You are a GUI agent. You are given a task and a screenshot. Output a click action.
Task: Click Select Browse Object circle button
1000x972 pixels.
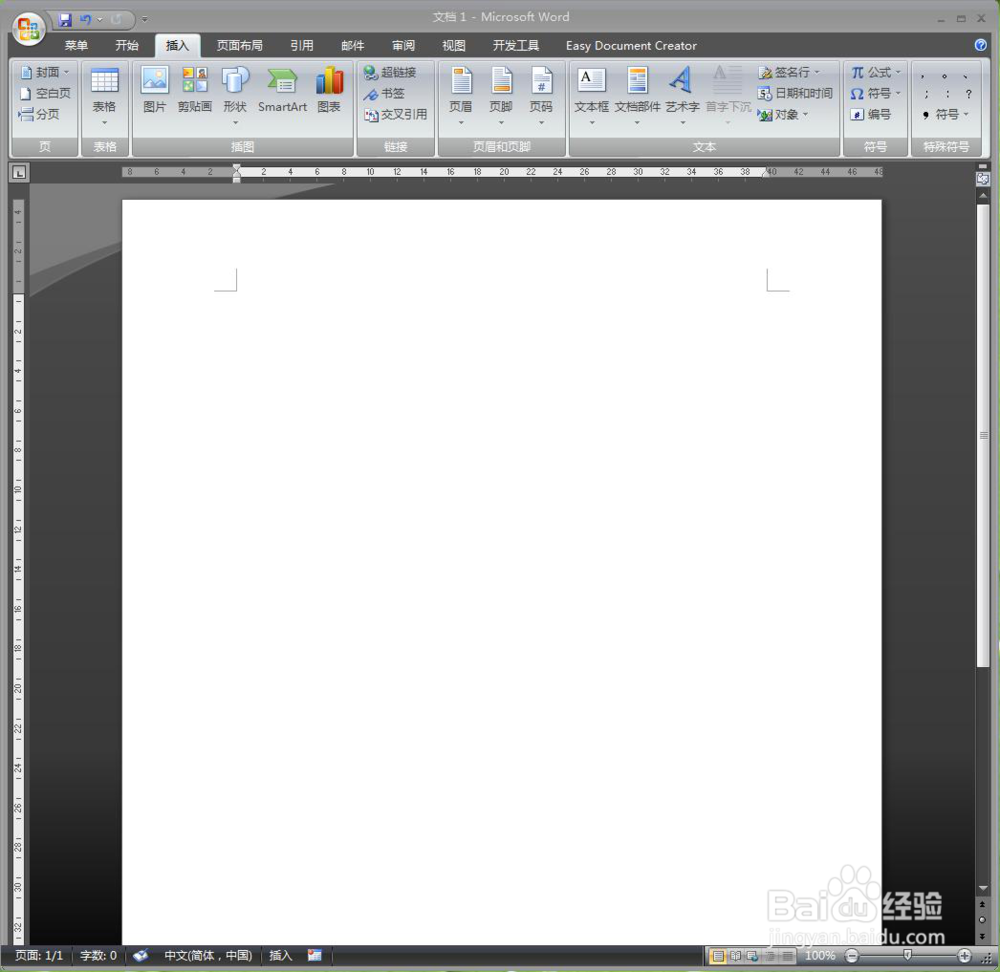coord(983,920)
